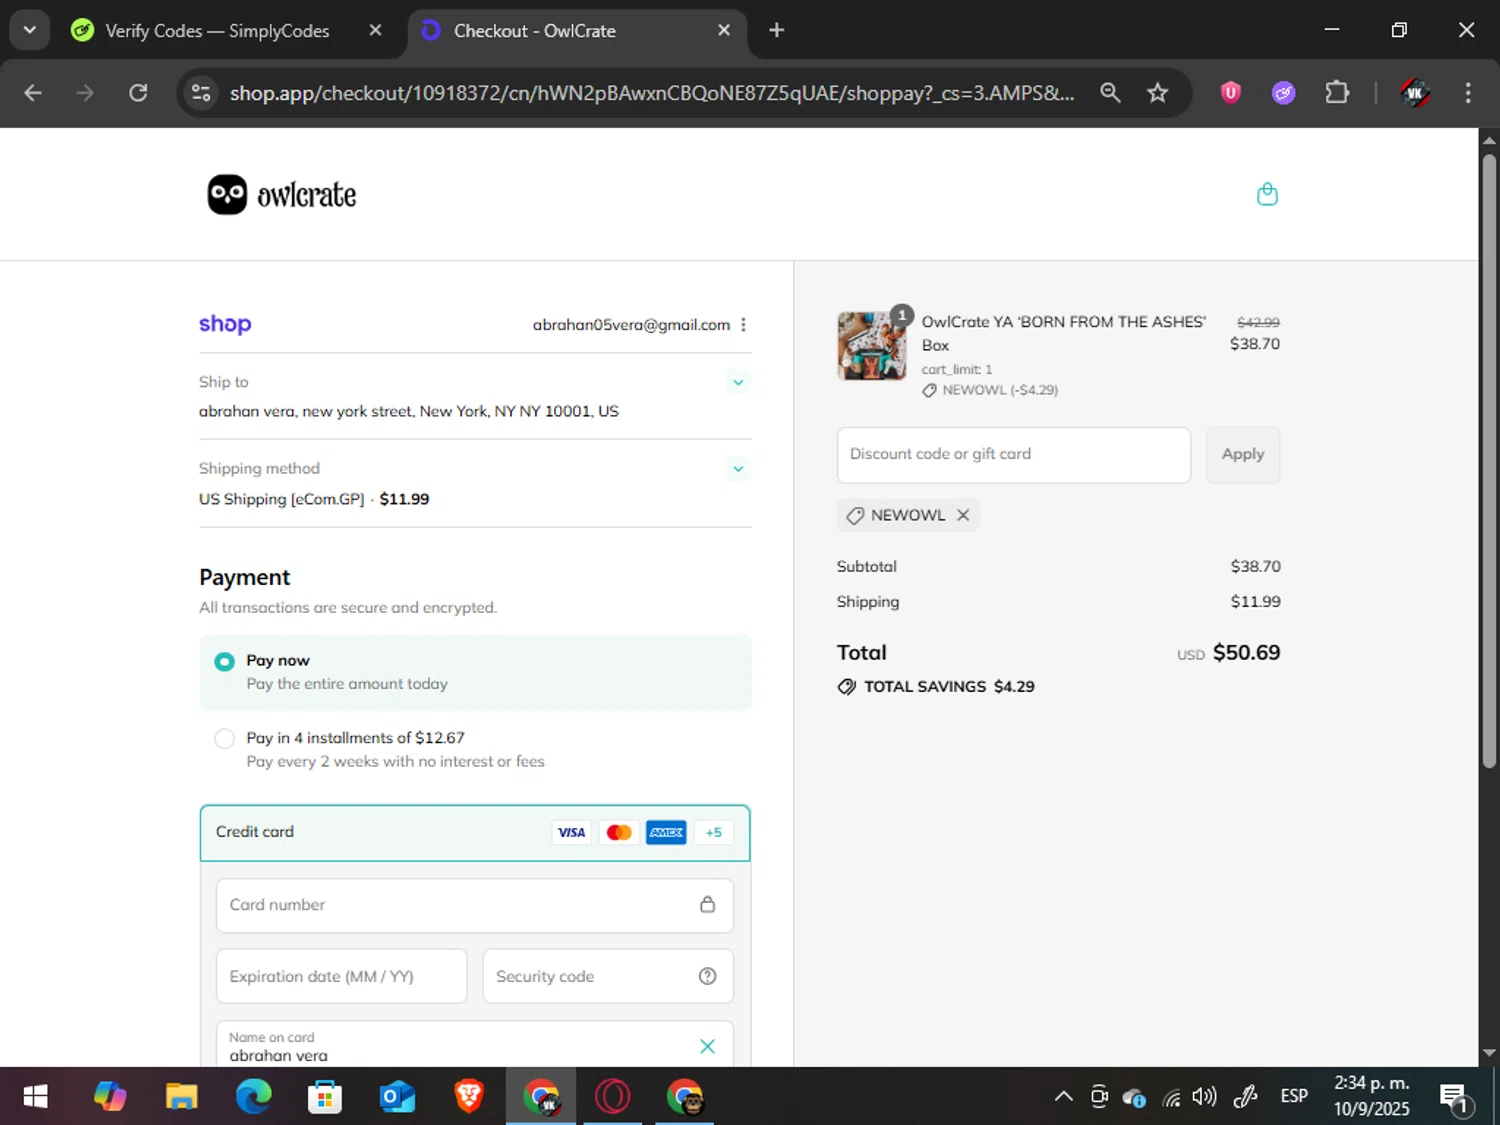Open the browser Extensions puzzle menu
This screenshot has width=1500, height=1125.
coord(1337,93)
